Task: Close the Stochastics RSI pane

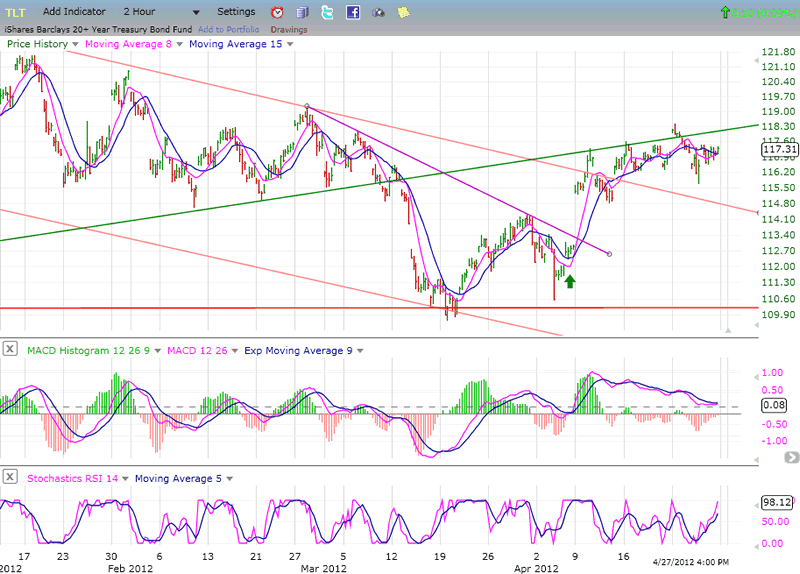Action: click(9, 478)
